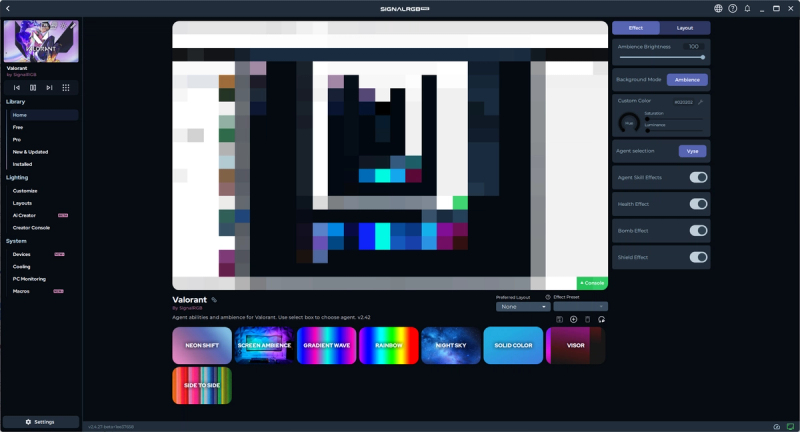
Task: Open the language globe icon
Action: coord(718,8)
